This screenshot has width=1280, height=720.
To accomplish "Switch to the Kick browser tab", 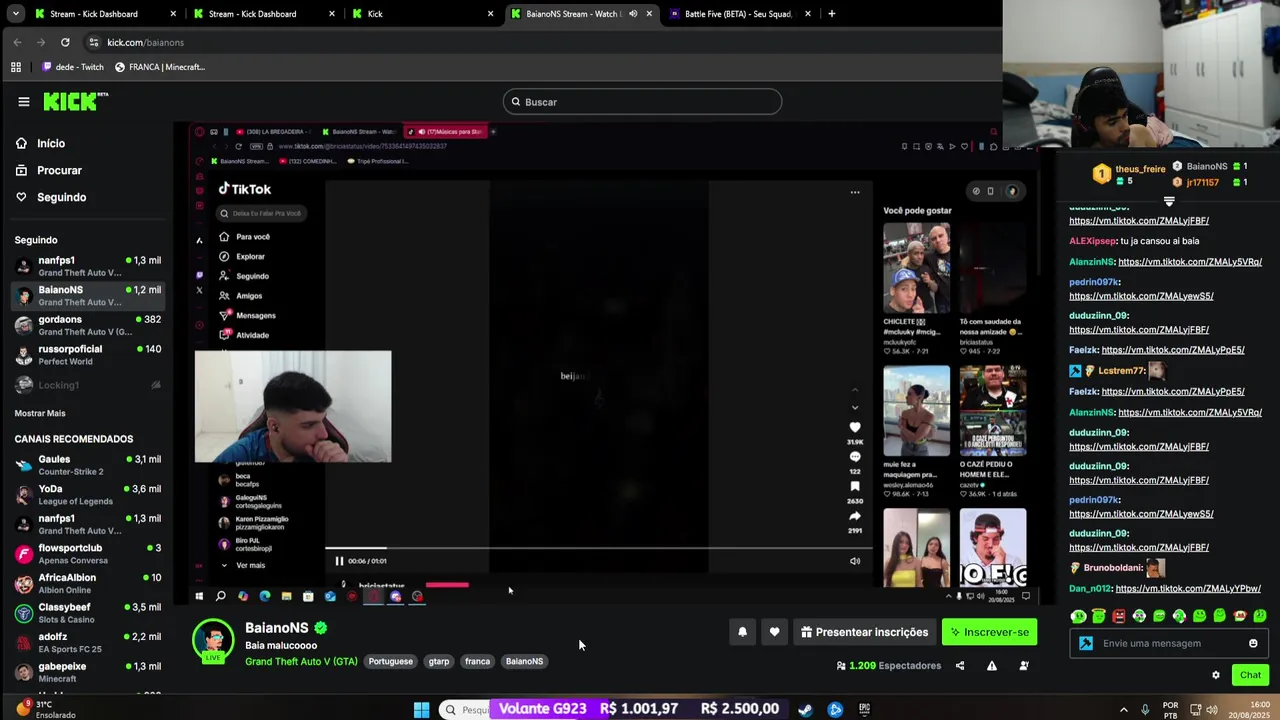I will [x=424, y=14].
